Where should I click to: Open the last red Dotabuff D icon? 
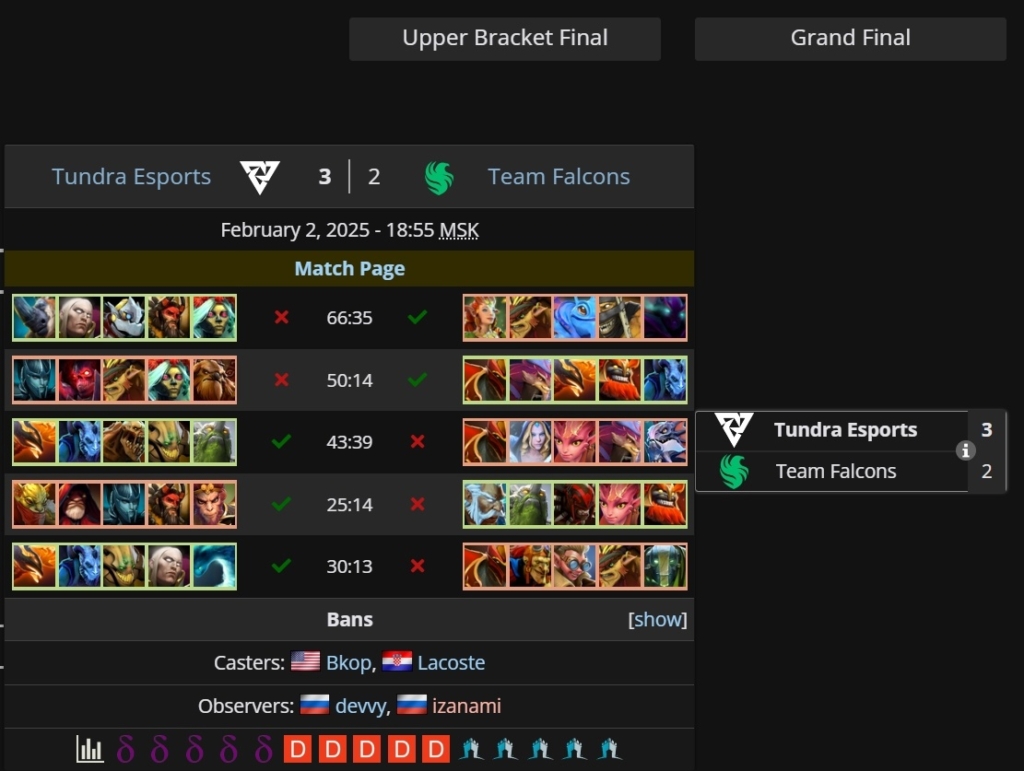pyautogui.click(x=436, y=749)
